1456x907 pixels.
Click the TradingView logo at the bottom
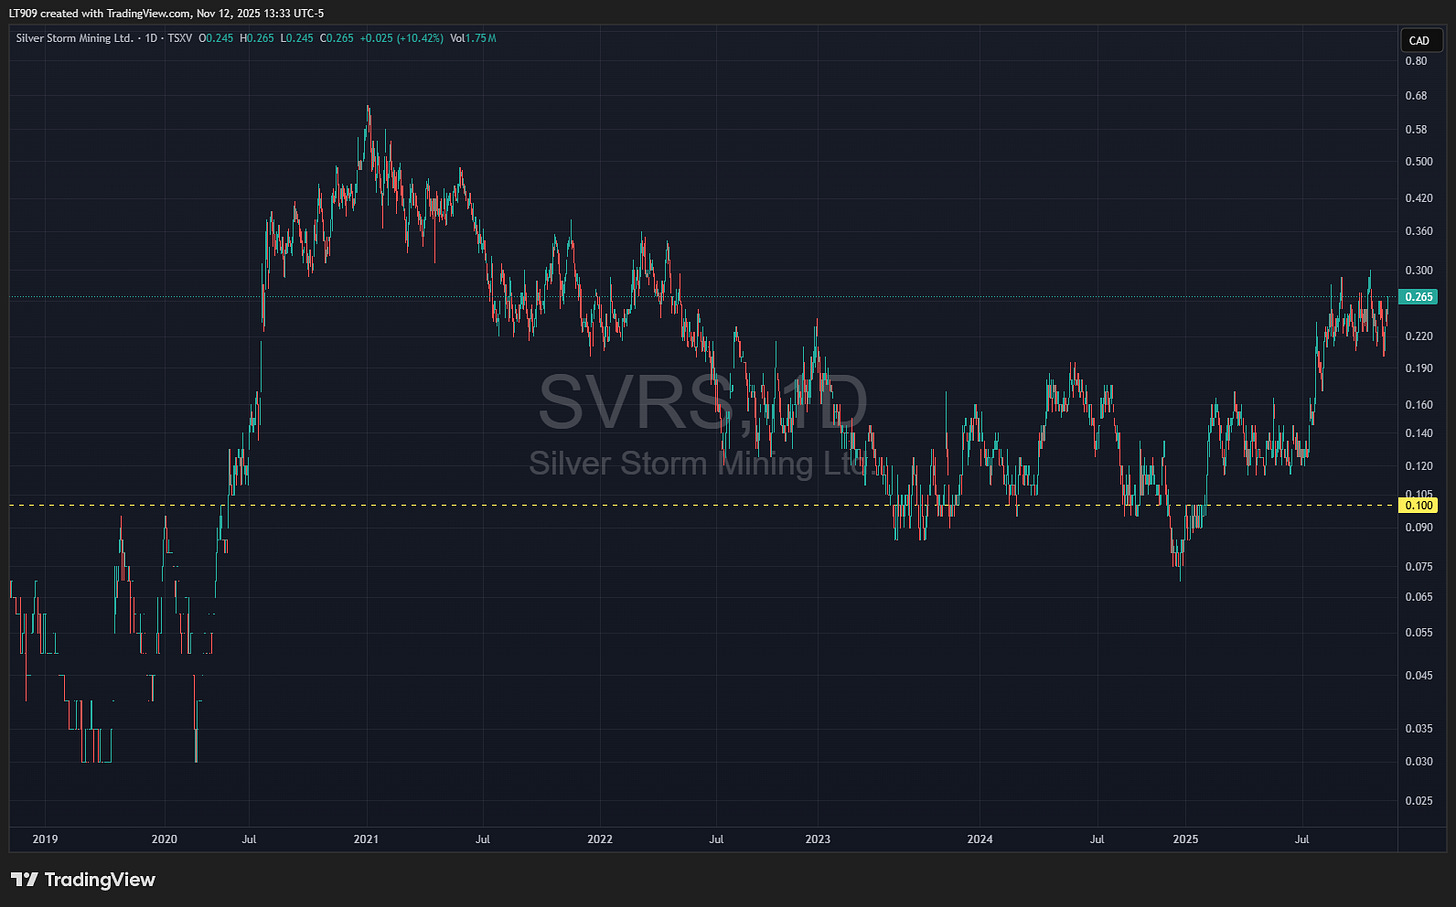84,880
